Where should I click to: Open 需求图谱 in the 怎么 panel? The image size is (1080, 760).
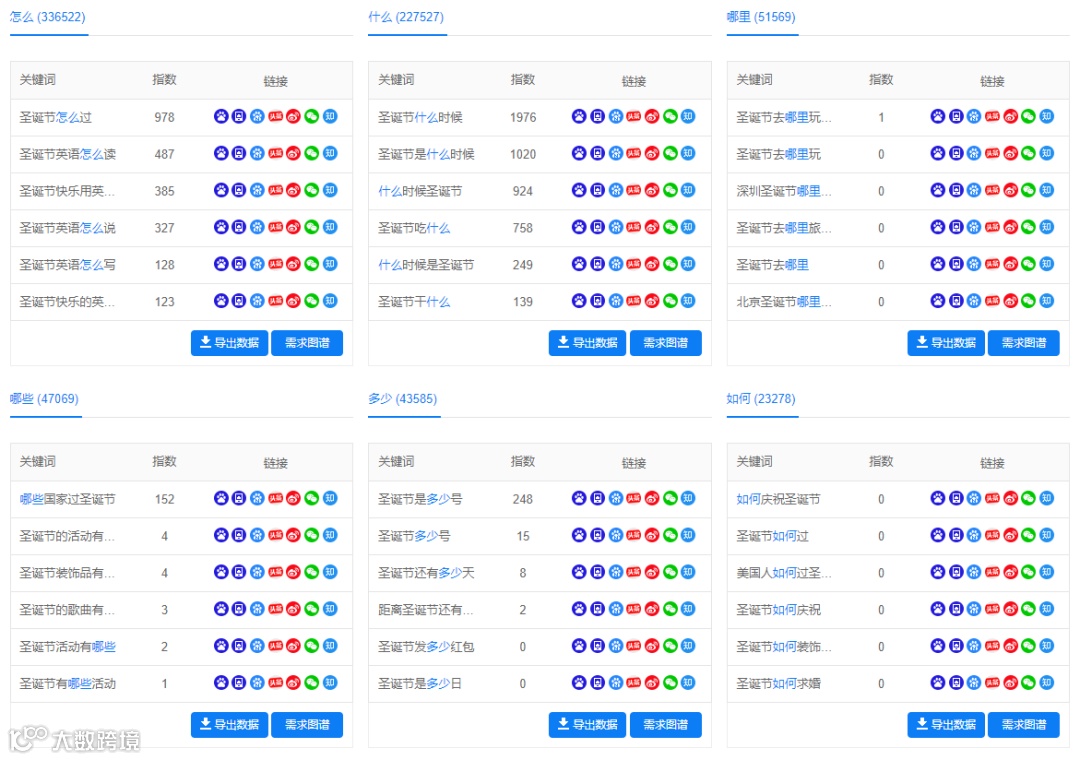tap(307, 342)
